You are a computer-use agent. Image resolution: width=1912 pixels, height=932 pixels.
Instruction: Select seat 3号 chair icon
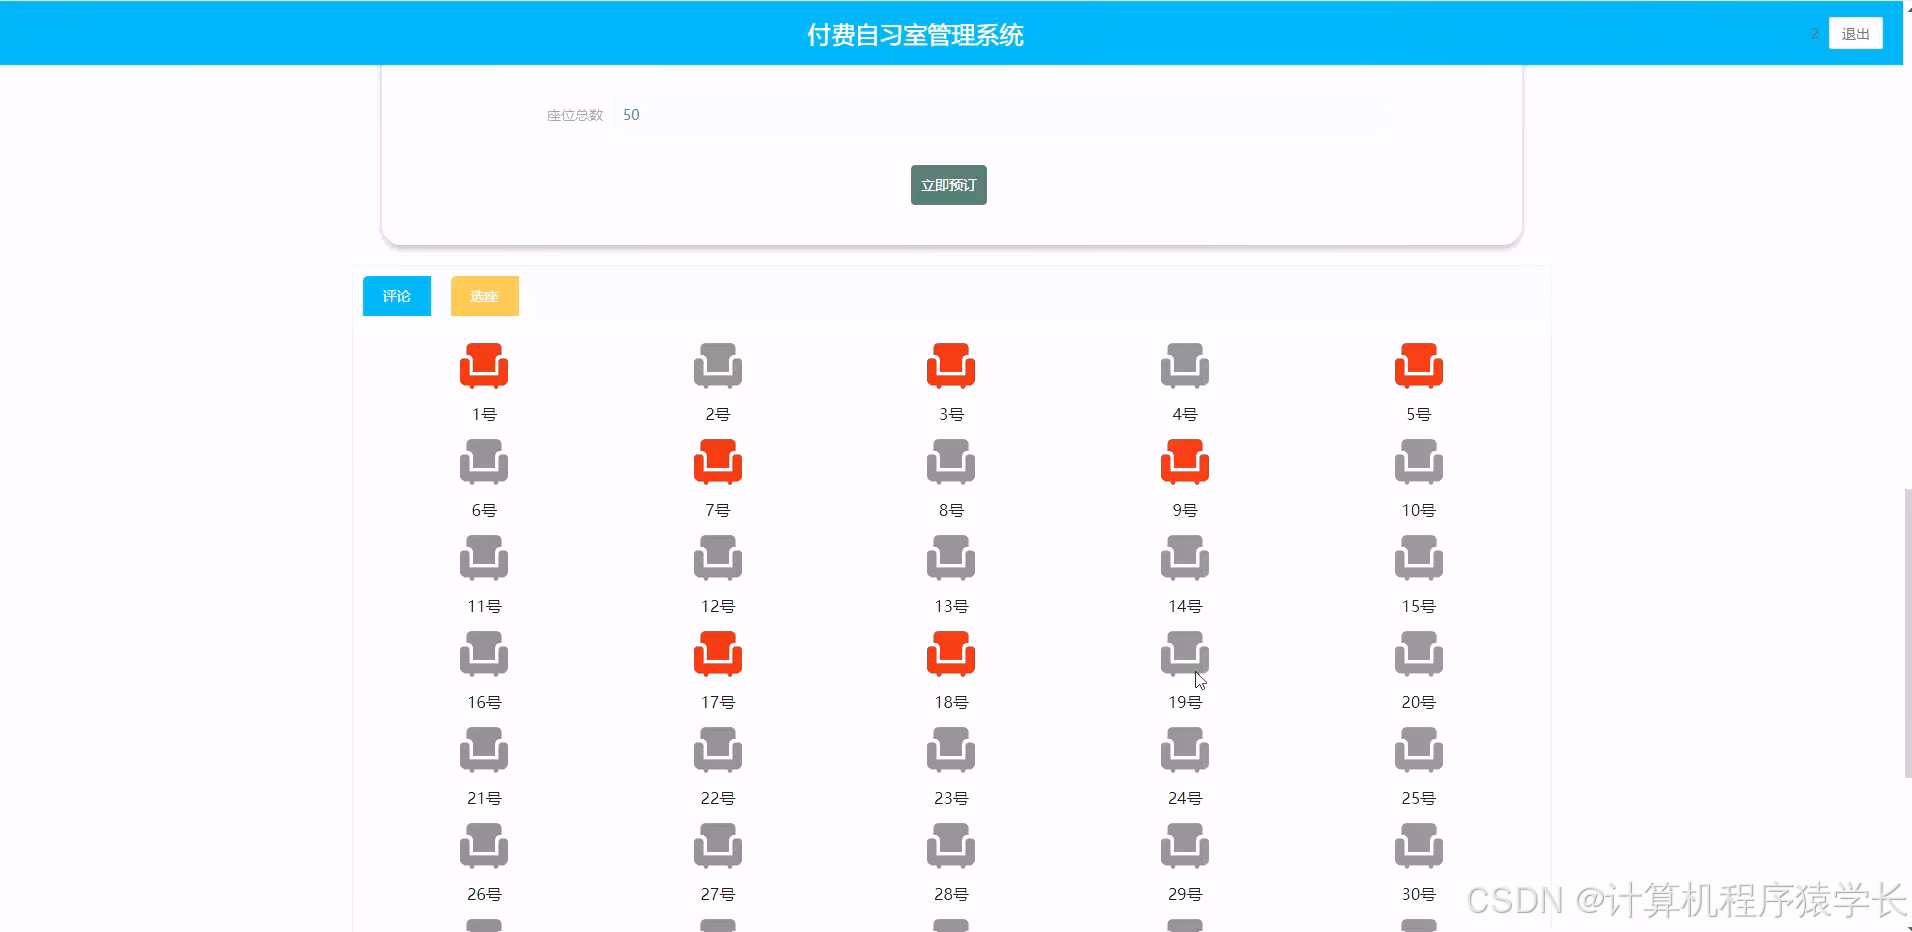click(x=950, y=366)
